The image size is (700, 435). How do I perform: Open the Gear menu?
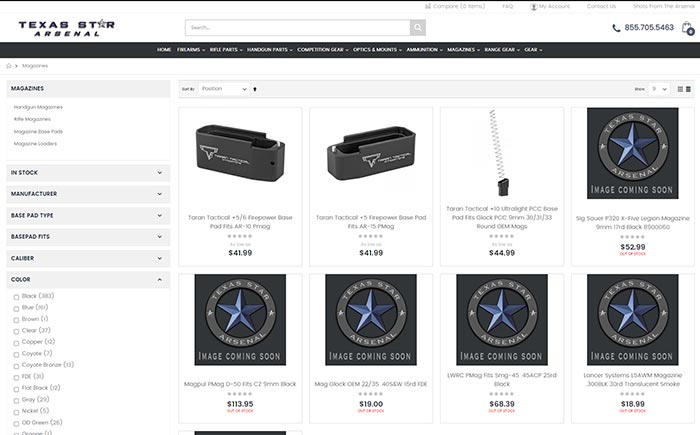(533, 50)
